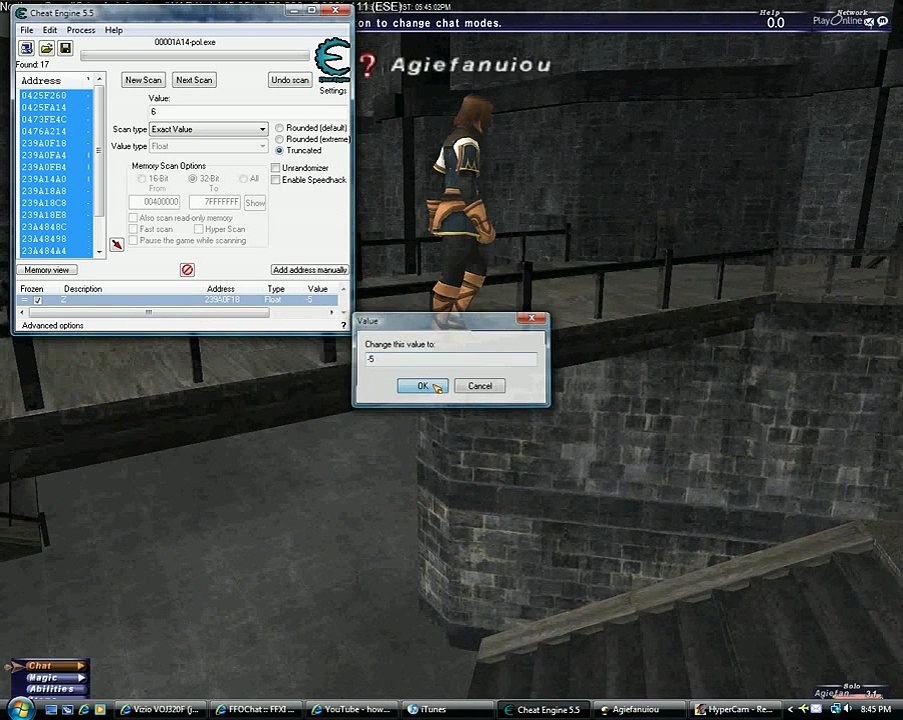Open the game Magic menu entry

[x=55, y=678]
